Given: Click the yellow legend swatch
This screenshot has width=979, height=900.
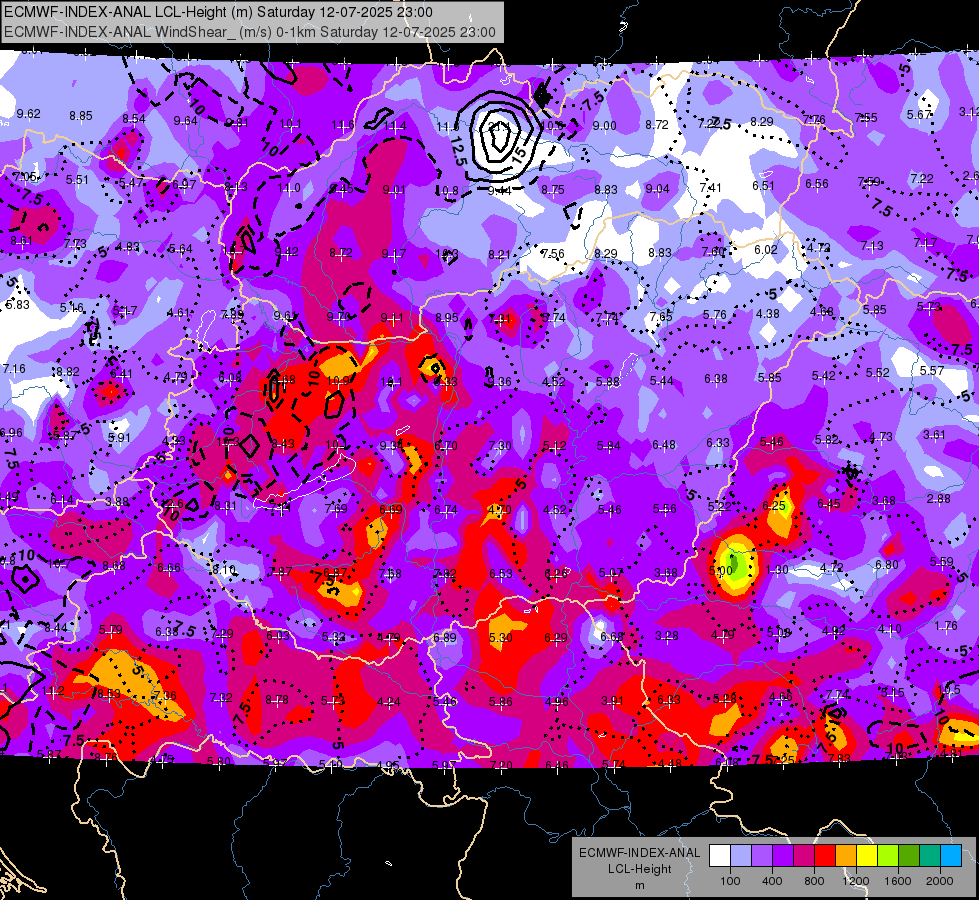Looking at the screenshot, I should point(867,856).
